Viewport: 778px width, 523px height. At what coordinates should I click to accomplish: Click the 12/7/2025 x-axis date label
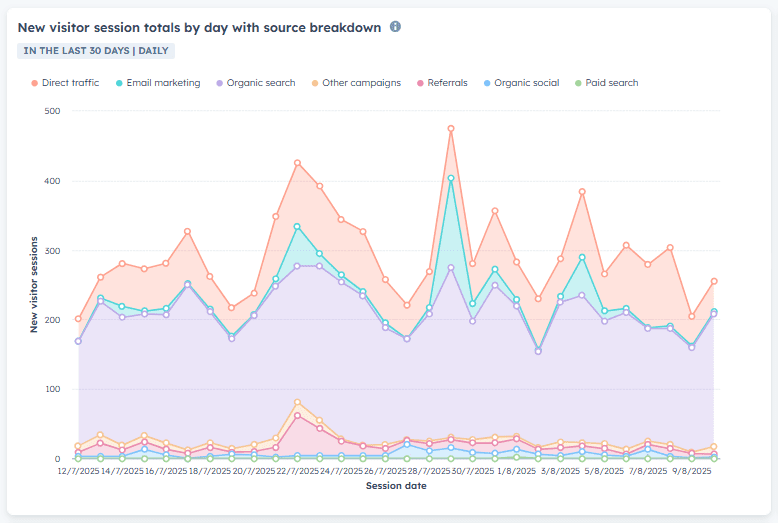point(78,469)
